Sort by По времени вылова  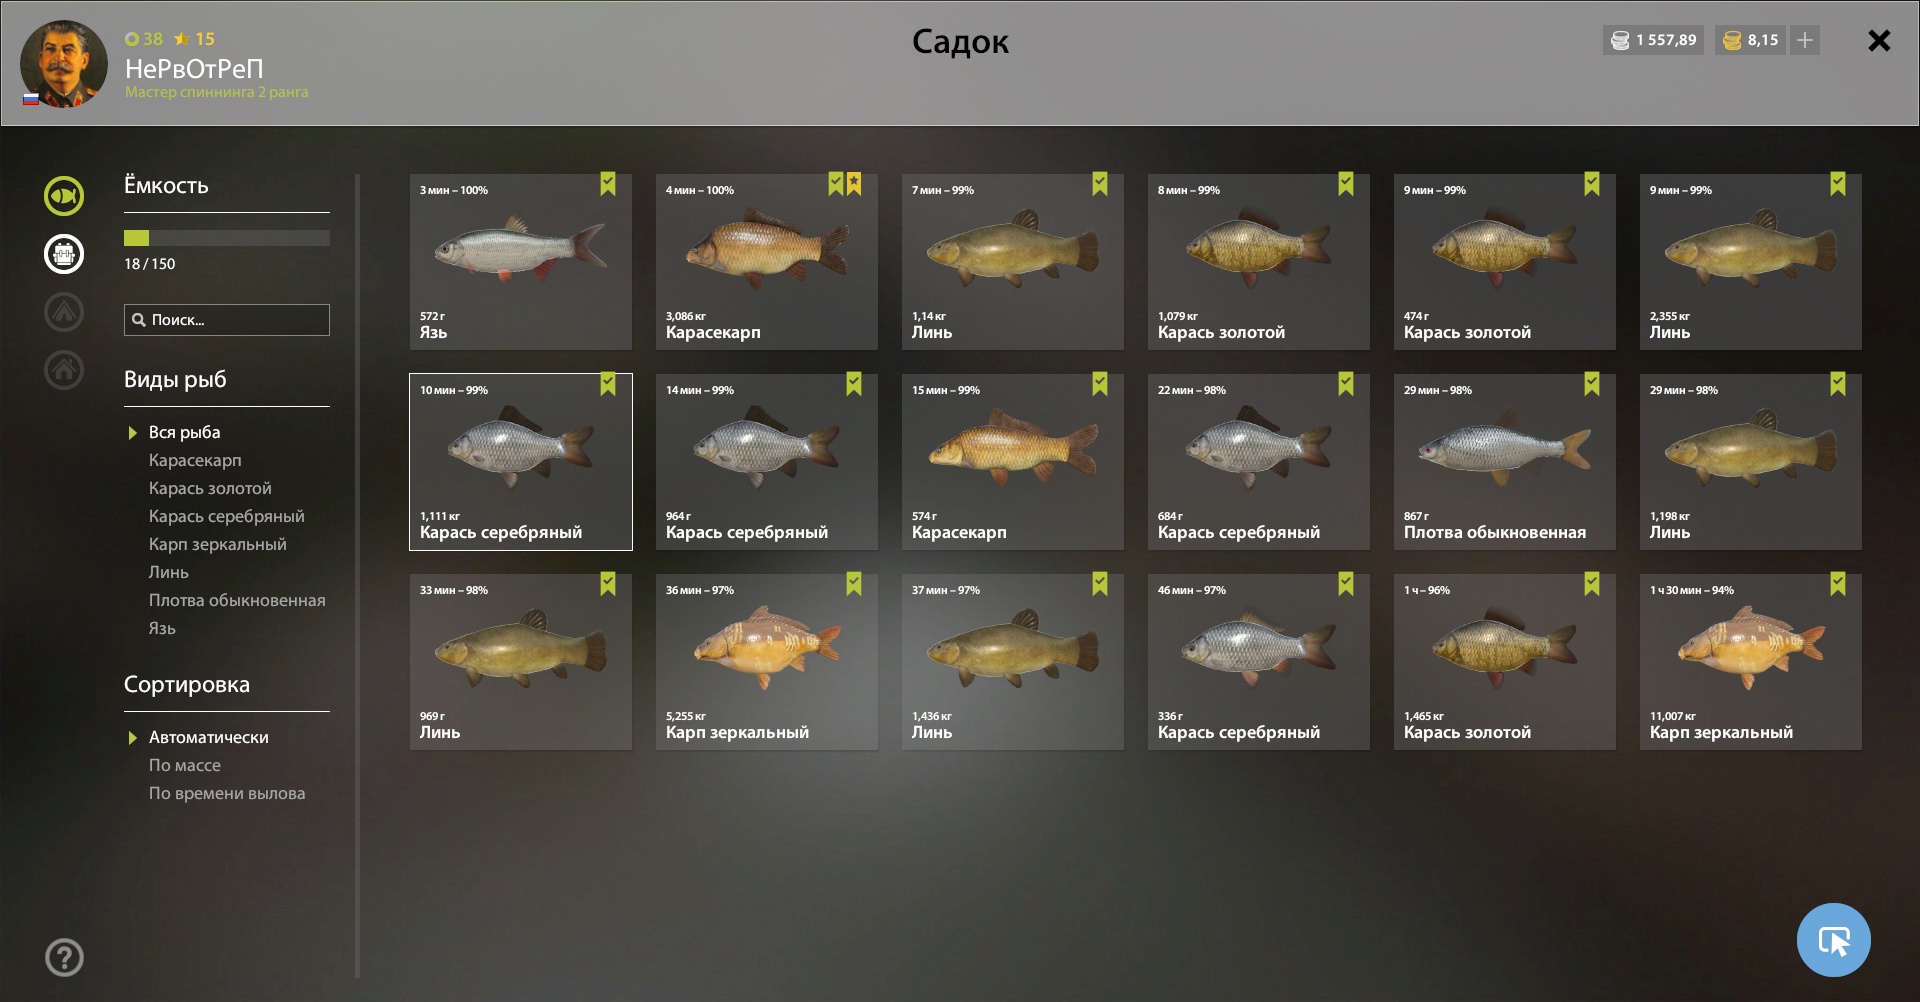pyautogui.click(x=227, y=793)
